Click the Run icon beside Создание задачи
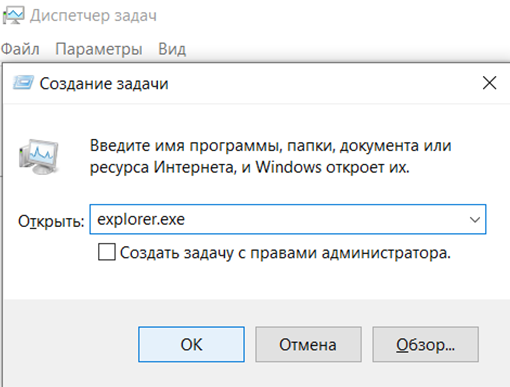This screenshot has width=510, height=387. [x=23, y=83]
